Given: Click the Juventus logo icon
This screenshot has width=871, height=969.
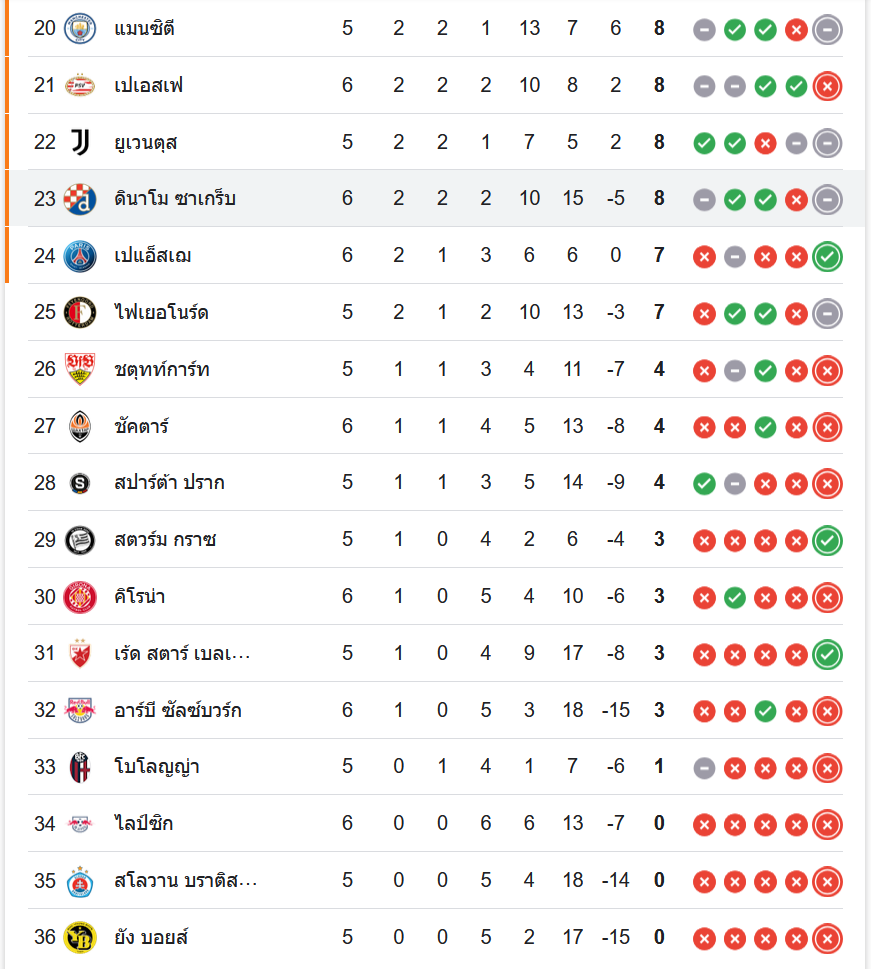Looking at the screenshot, I should click(x=79, y=142).
